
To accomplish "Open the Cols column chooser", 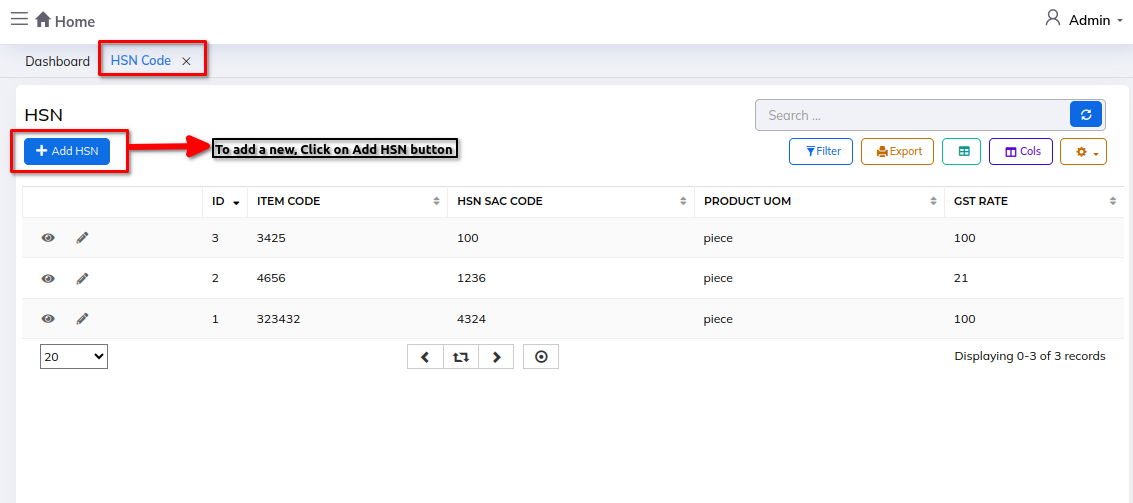I will 1021,152.
